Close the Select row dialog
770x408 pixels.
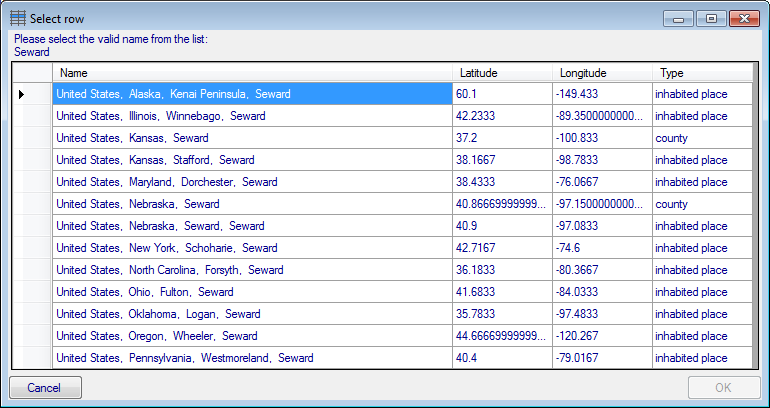742,18
